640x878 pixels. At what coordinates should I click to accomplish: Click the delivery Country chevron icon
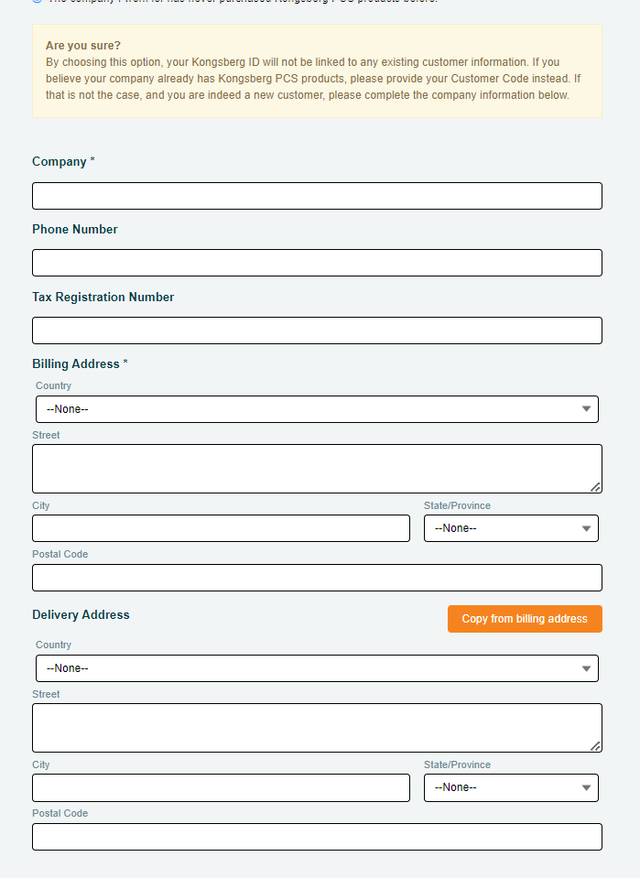[x=585, y=668]
